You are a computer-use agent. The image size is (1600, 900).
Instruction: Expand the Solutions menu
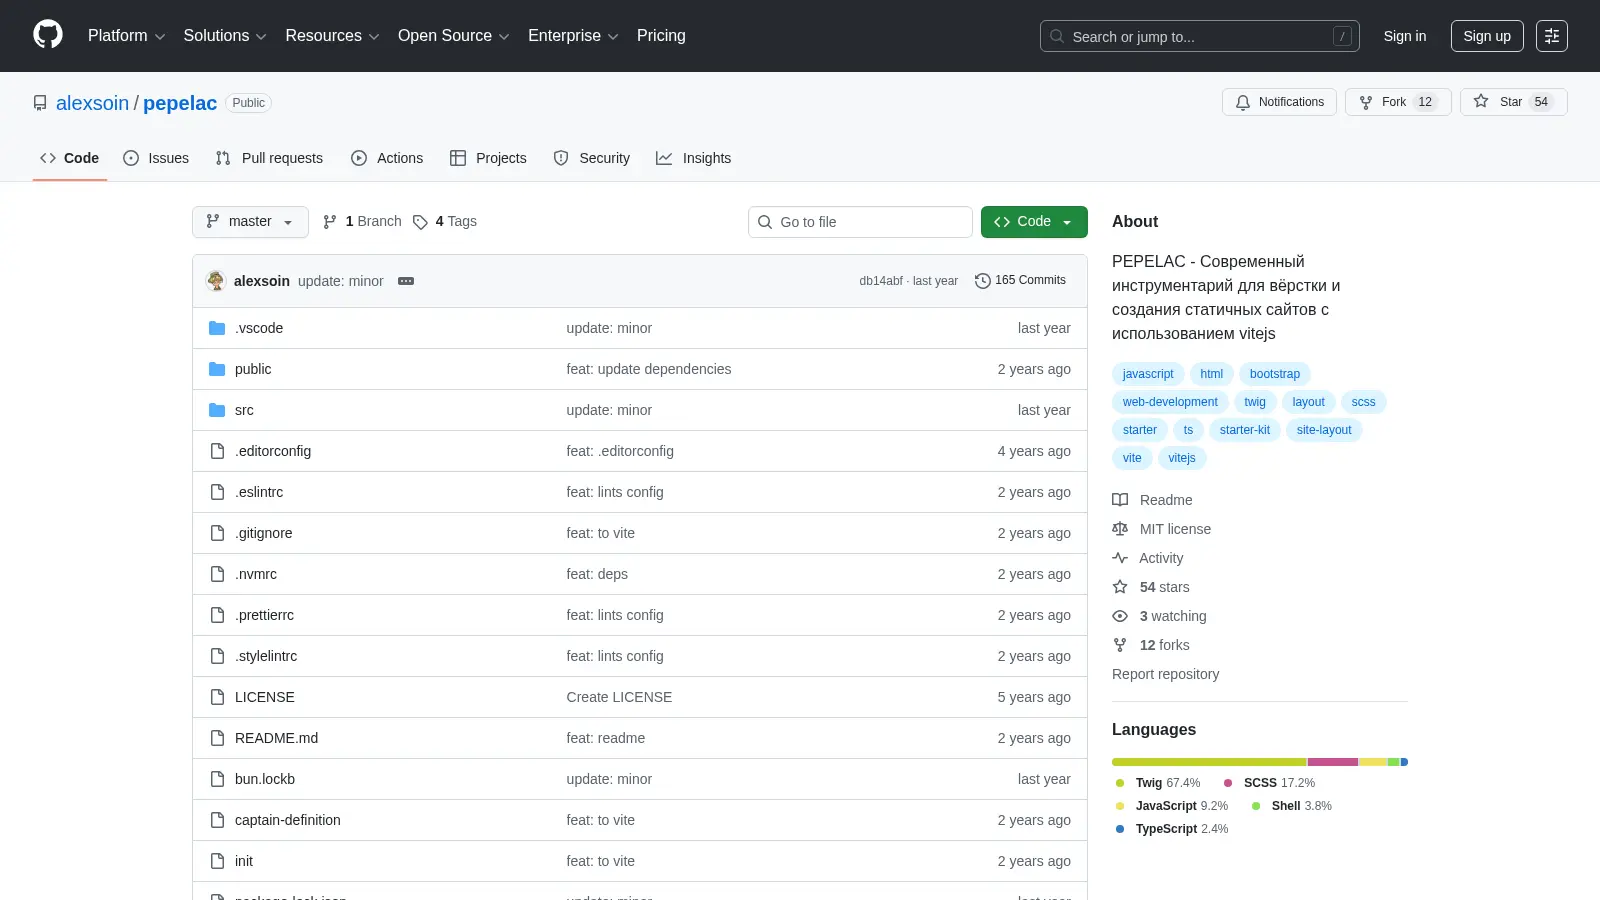pyautogui.click(x=225, y=36)
